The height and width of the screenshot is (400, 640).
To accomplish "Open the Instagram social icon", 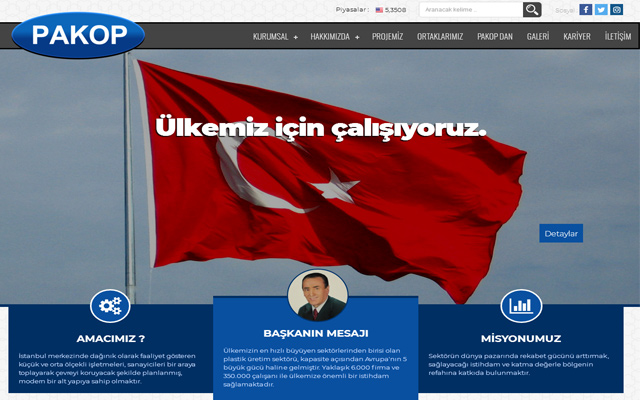I will (x=616, y=9).
